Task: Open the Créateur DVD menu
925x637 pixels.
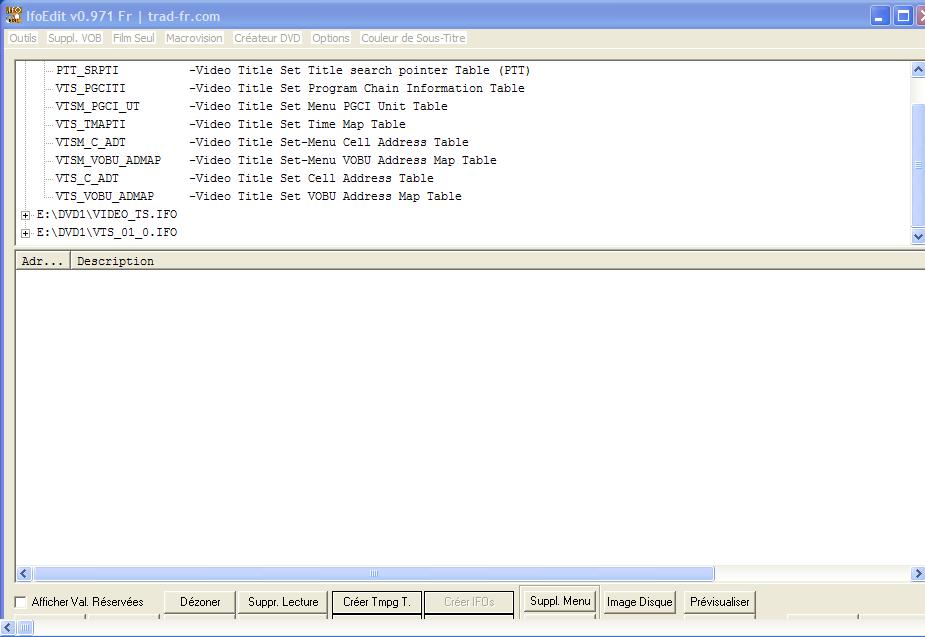Action: click(267, 38)
